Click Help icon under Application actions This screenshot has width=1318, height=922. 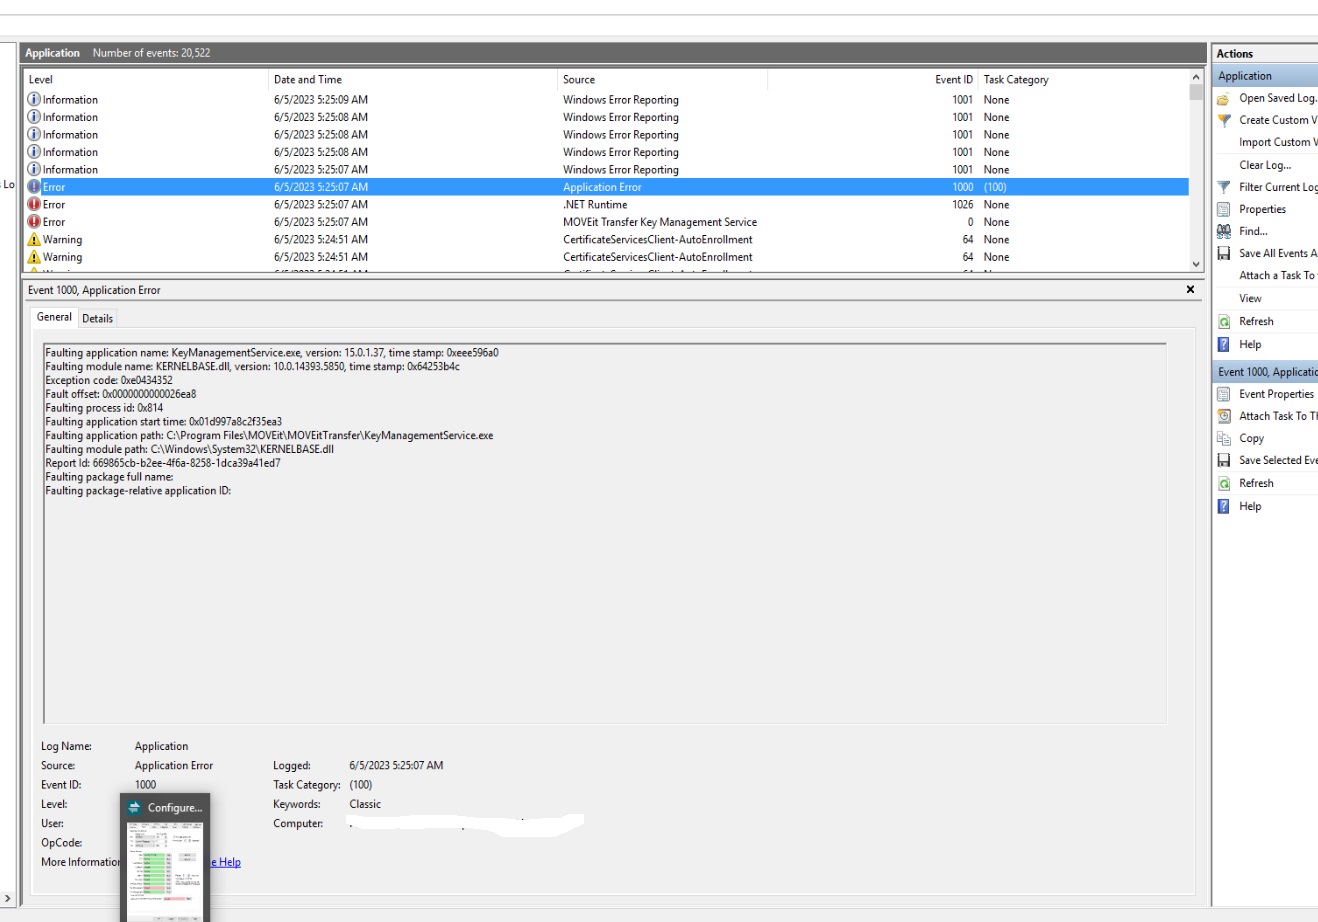[1223, 344]
